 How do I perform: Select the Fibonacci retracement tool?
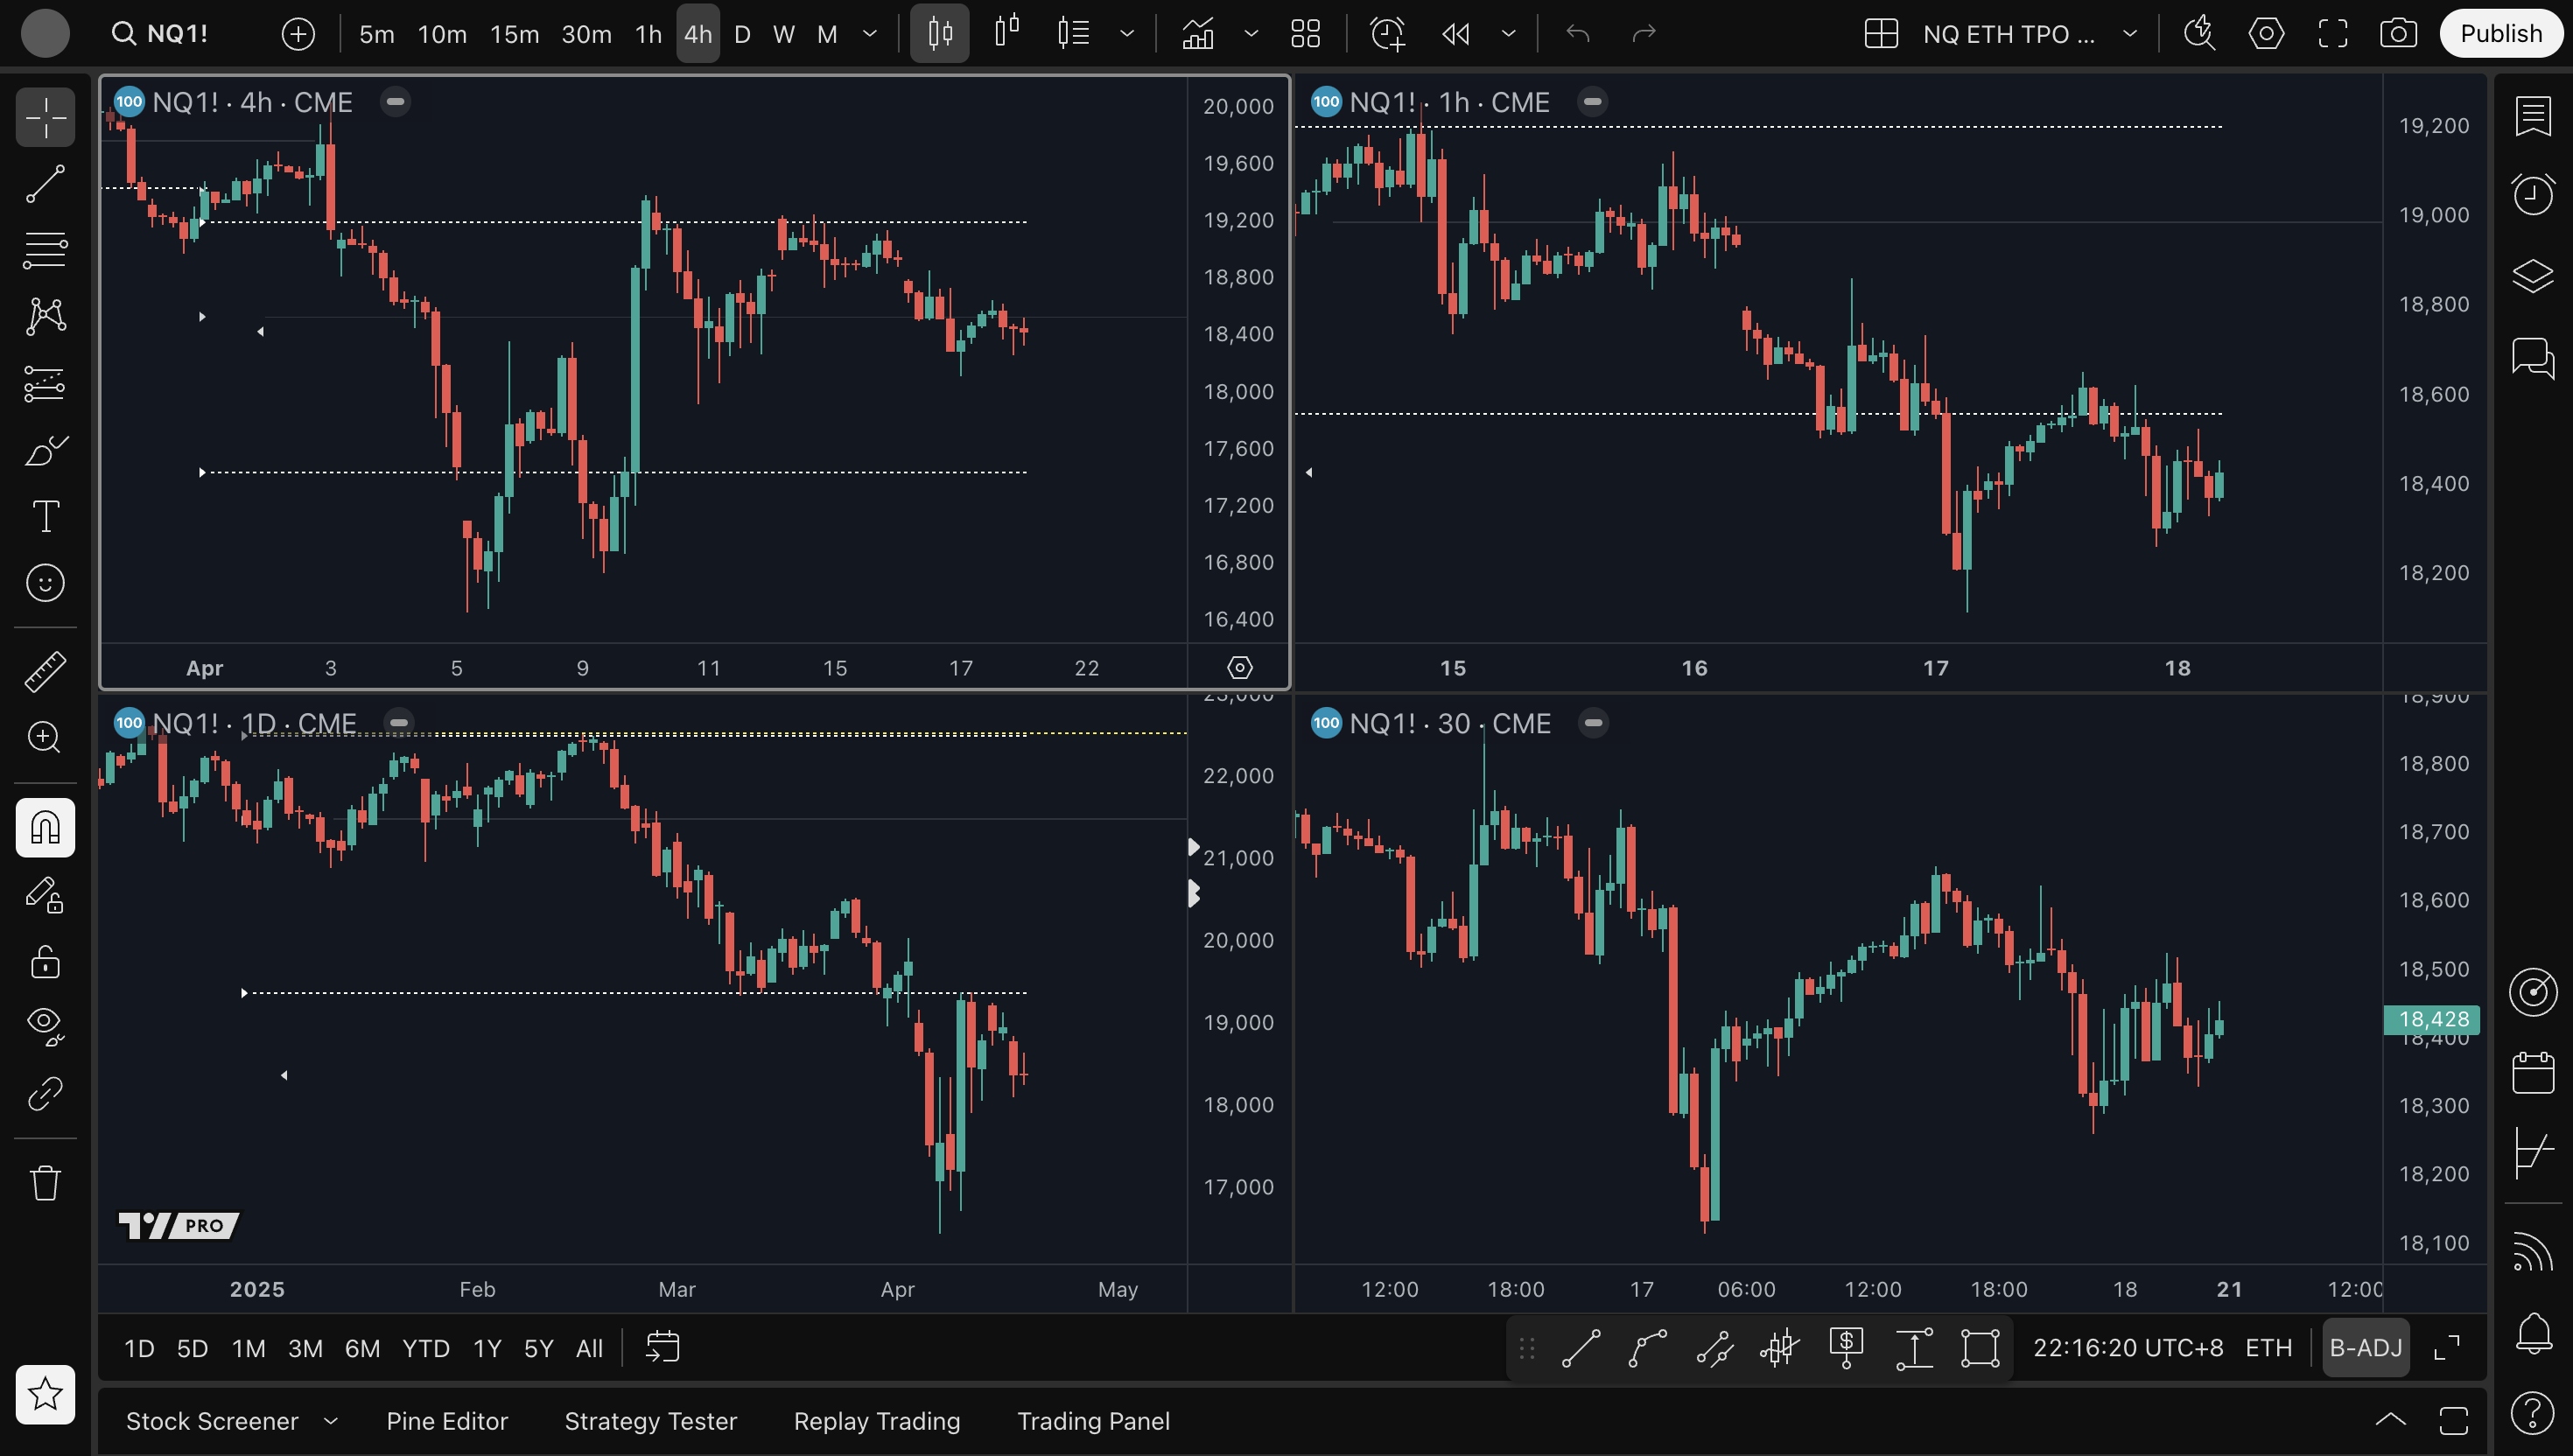(45, 250)
